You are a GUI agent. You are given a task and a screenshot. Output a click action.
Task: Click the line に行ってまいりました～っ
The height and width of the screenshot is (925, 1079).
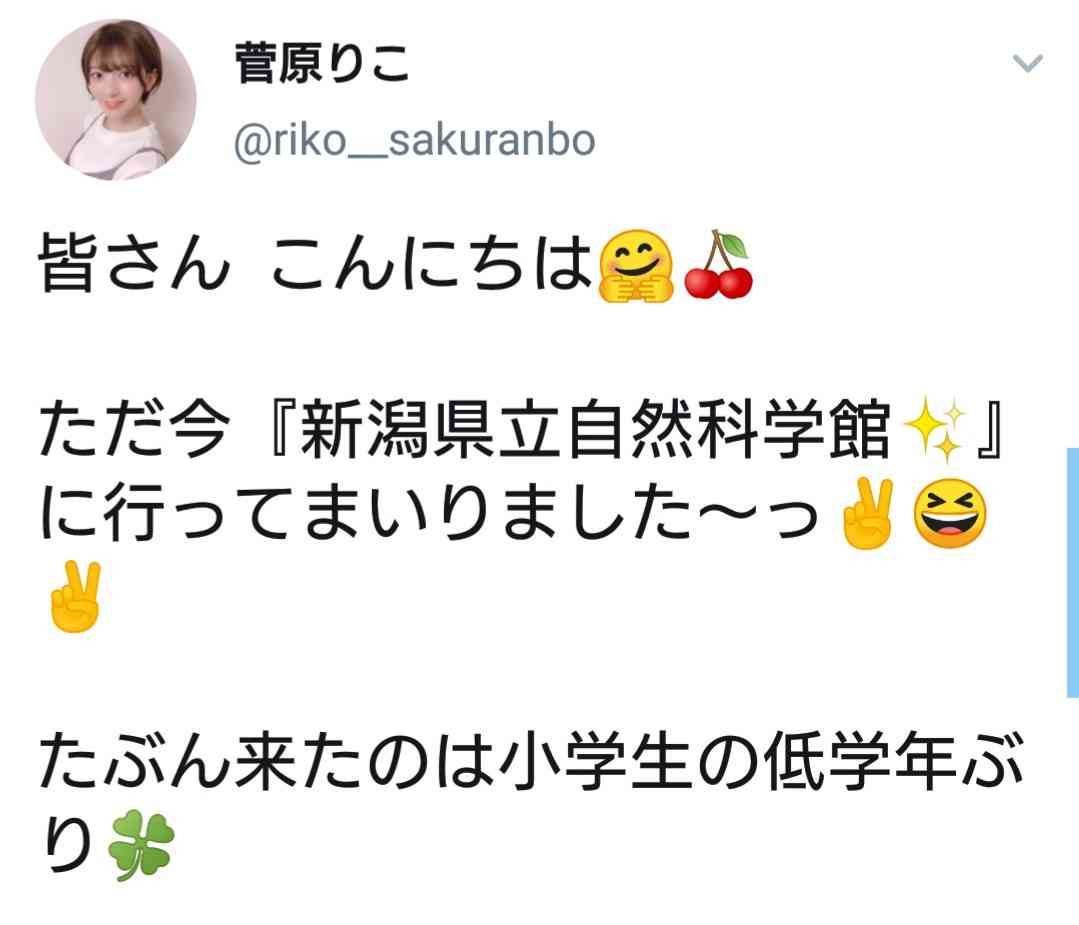click(x=430, y=515)
